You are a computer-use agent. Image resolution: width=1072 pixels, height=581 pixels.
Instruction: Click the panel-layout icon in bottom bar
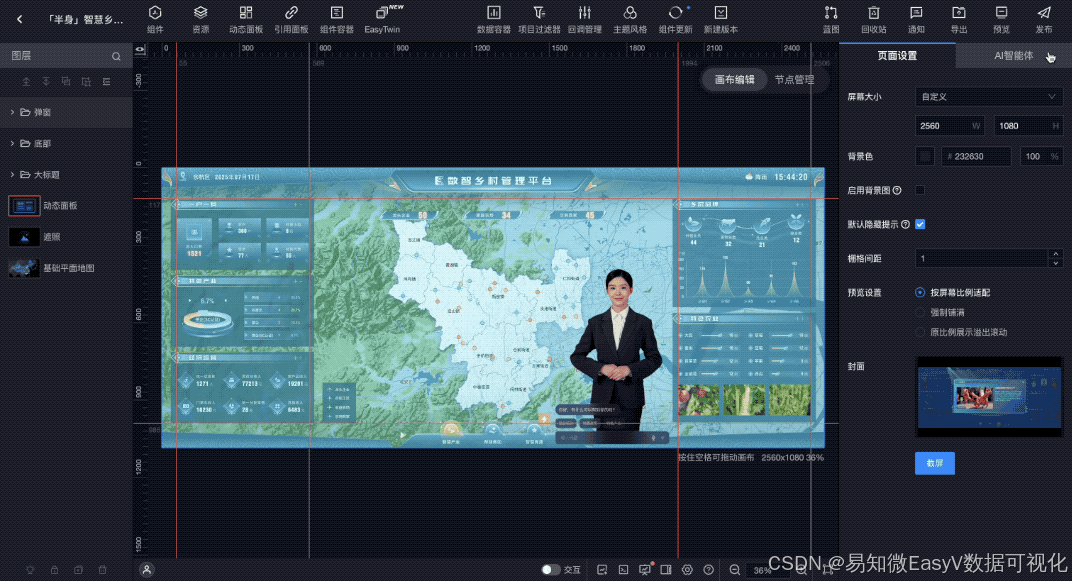click(666, 569)
